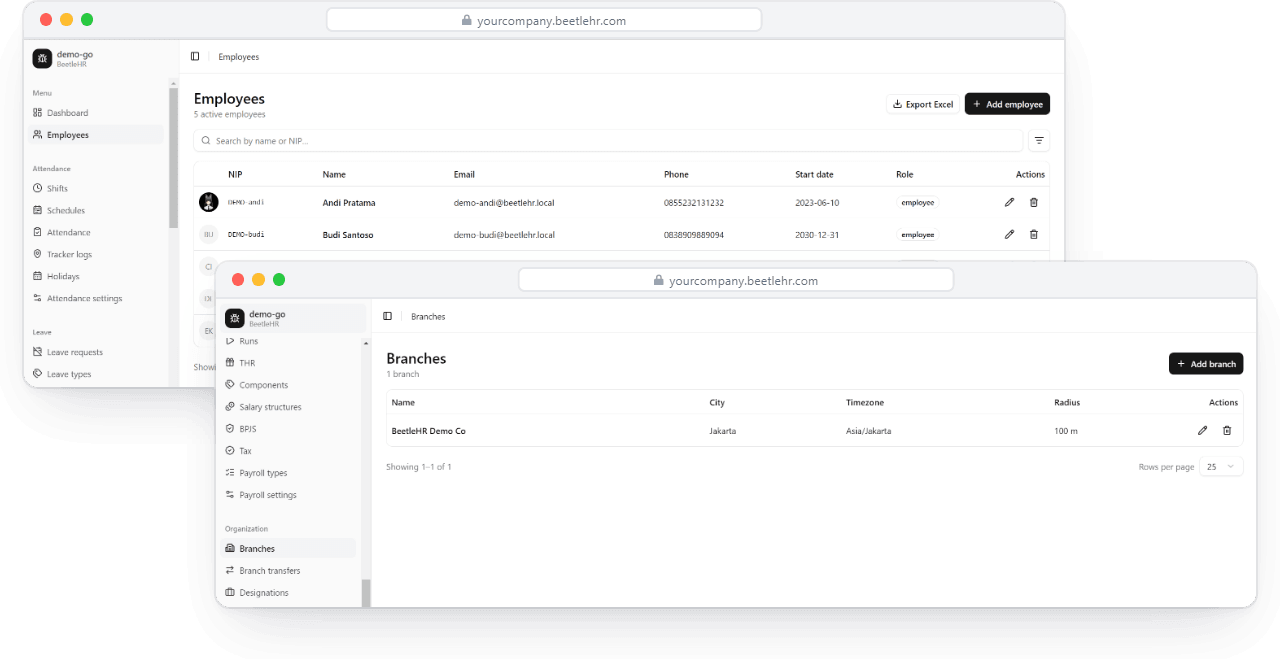The width and height of the screenshot is (1280, 659).
Task: Click the Add employee button
Action: (x=1007, y=104)
